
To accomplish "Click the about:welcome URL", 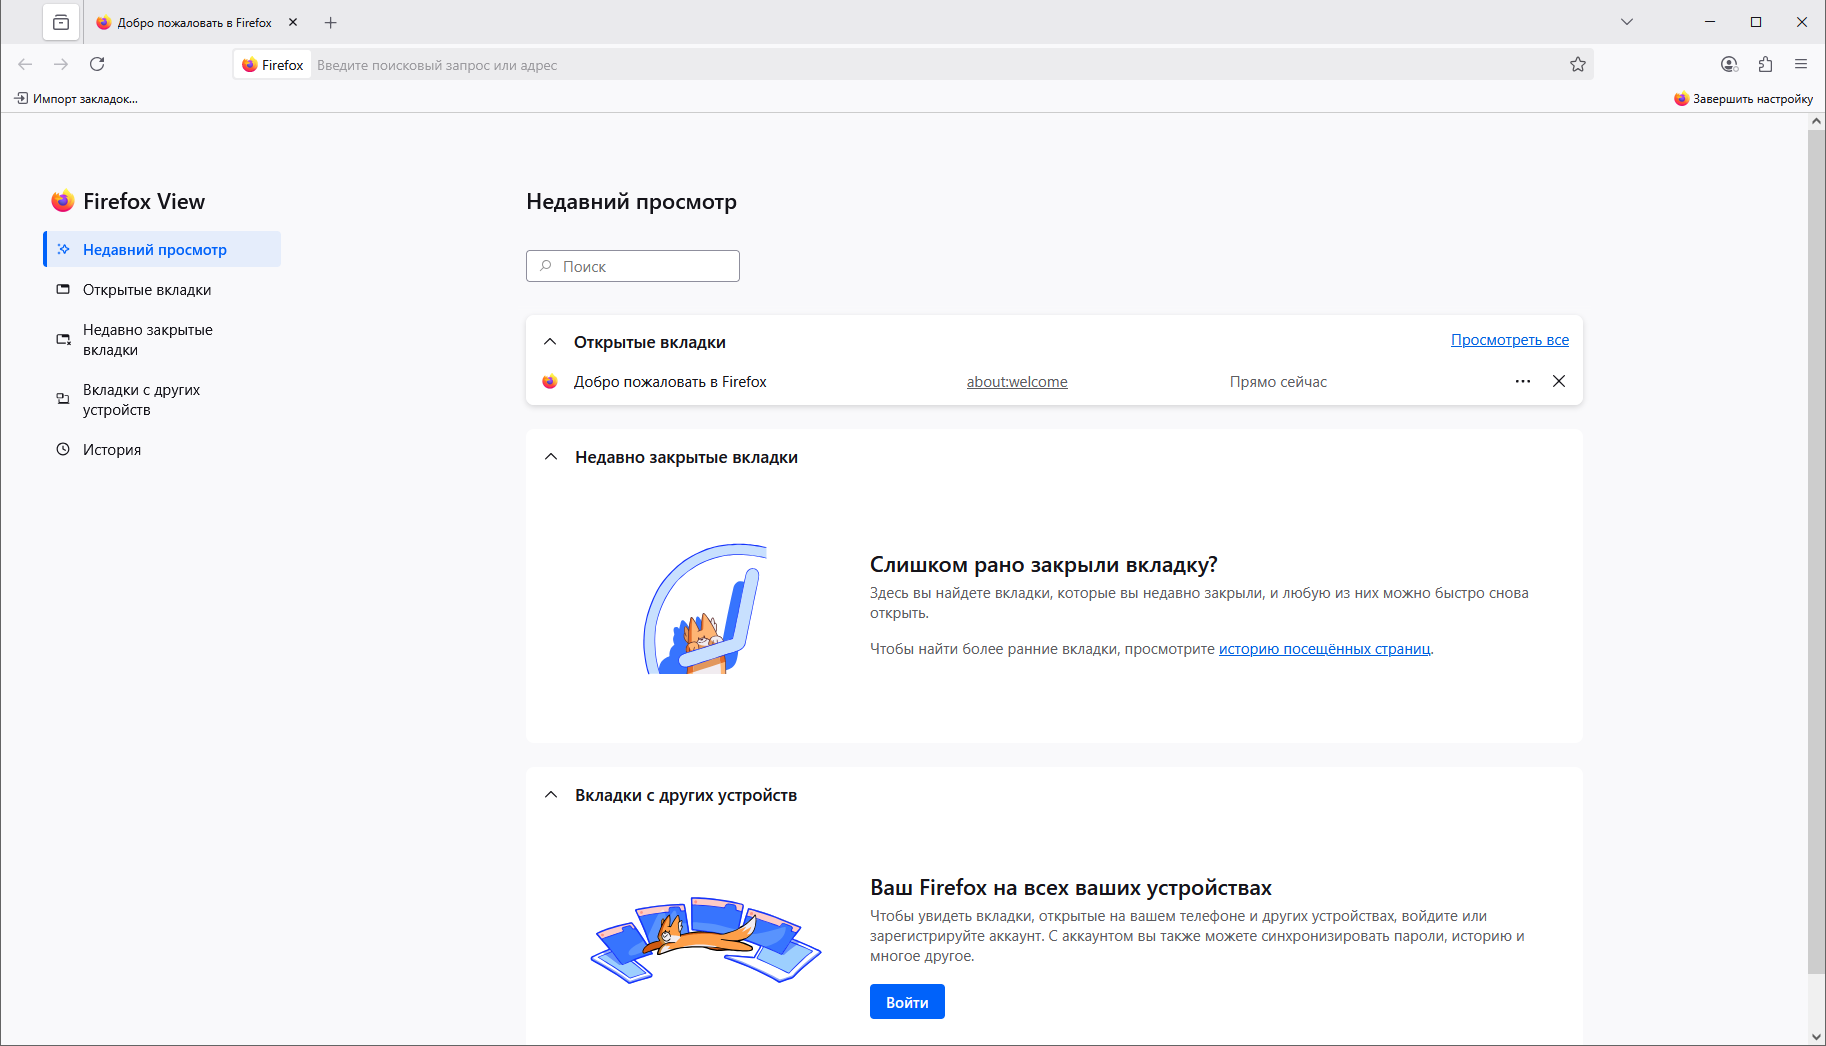I will tap(1017, 382).
